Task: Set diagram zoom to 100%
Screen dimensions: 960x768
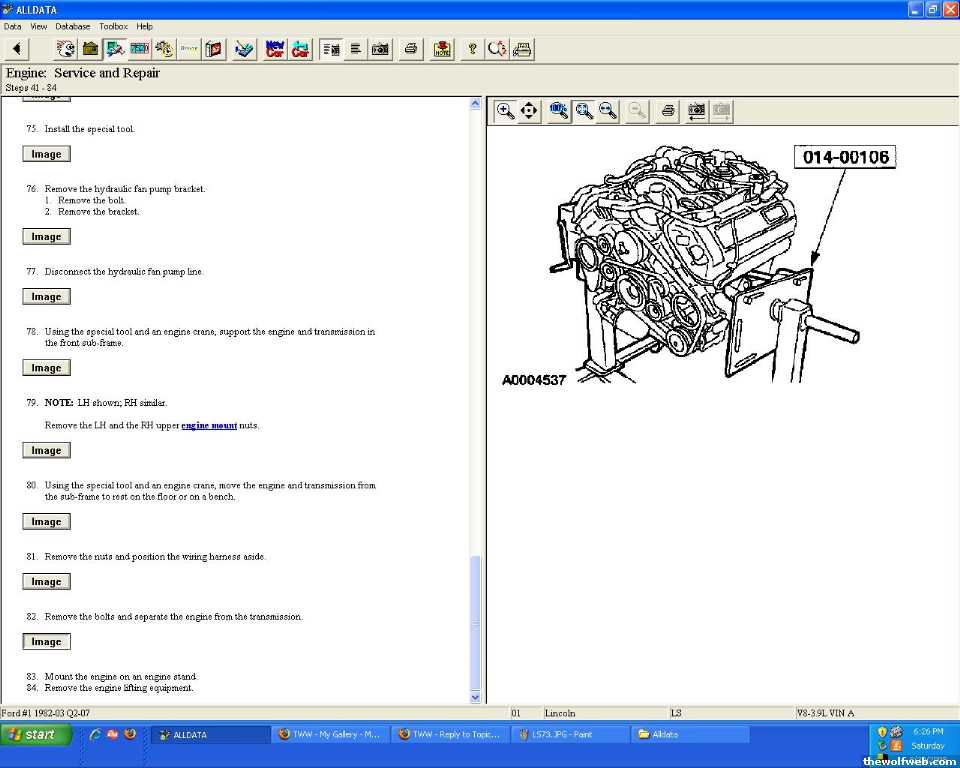Action: coord(559,111)
